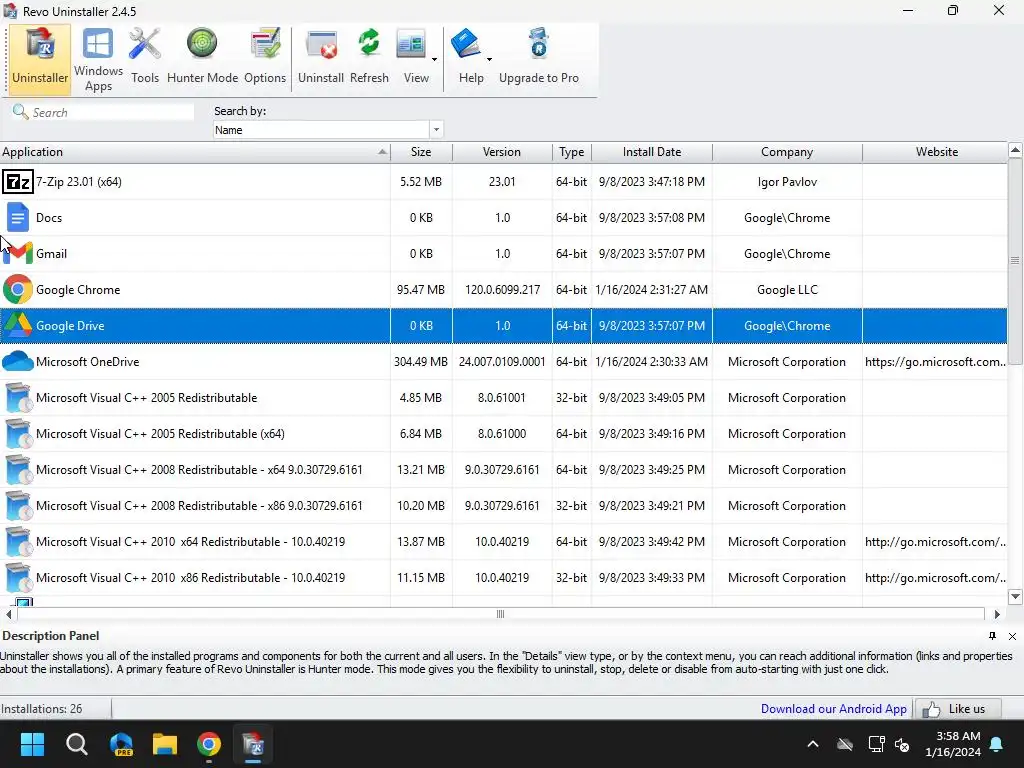Sort by Company column header
This screenshot has height=768, width=1024.
(787, 152)
